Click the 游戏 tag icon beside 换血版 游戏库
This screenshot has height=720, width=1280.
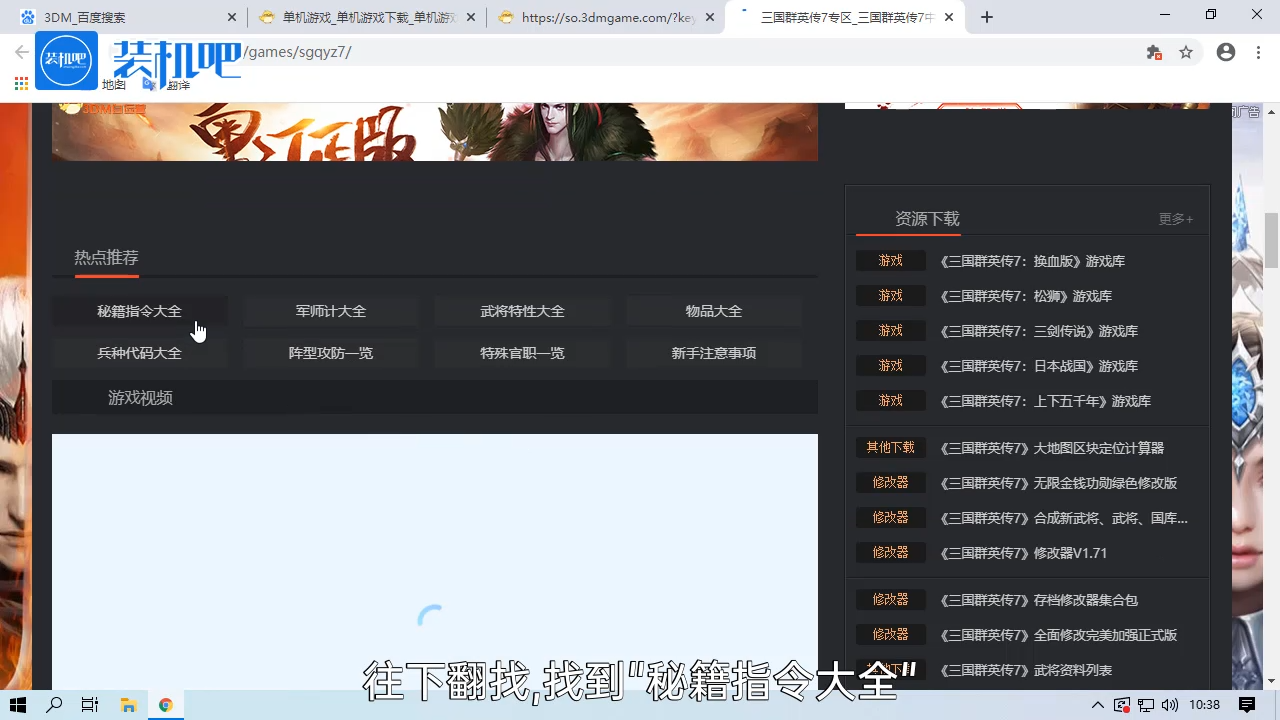click(890, 261)
